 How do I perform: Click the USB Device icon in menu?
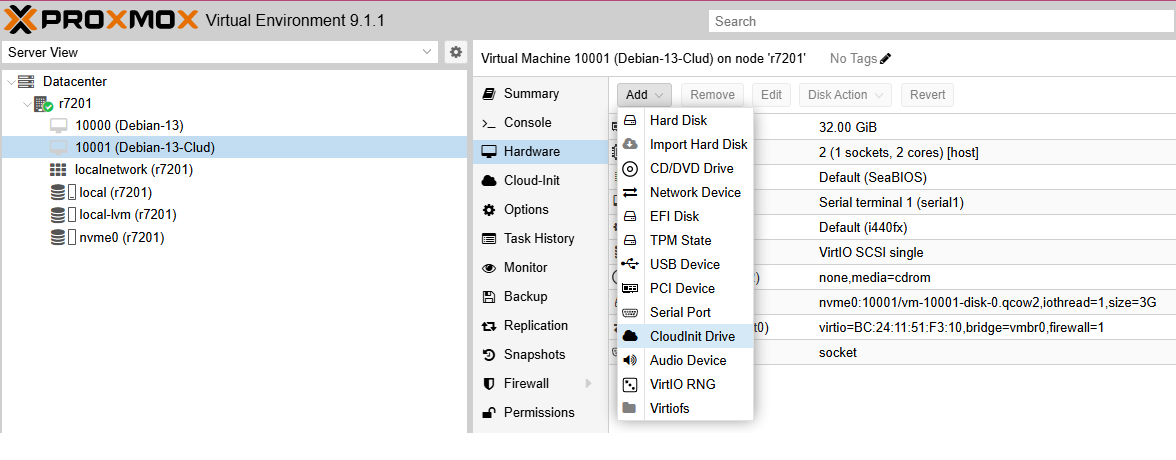630,264
